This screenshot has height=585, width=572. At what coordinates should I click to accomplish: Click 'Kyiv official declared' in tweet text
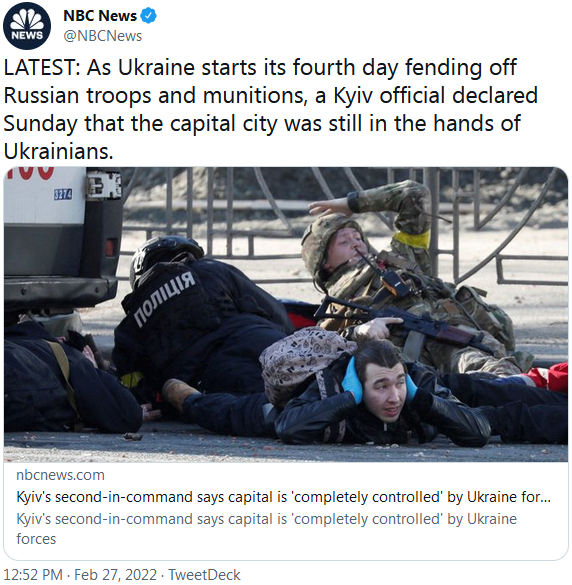436,95
